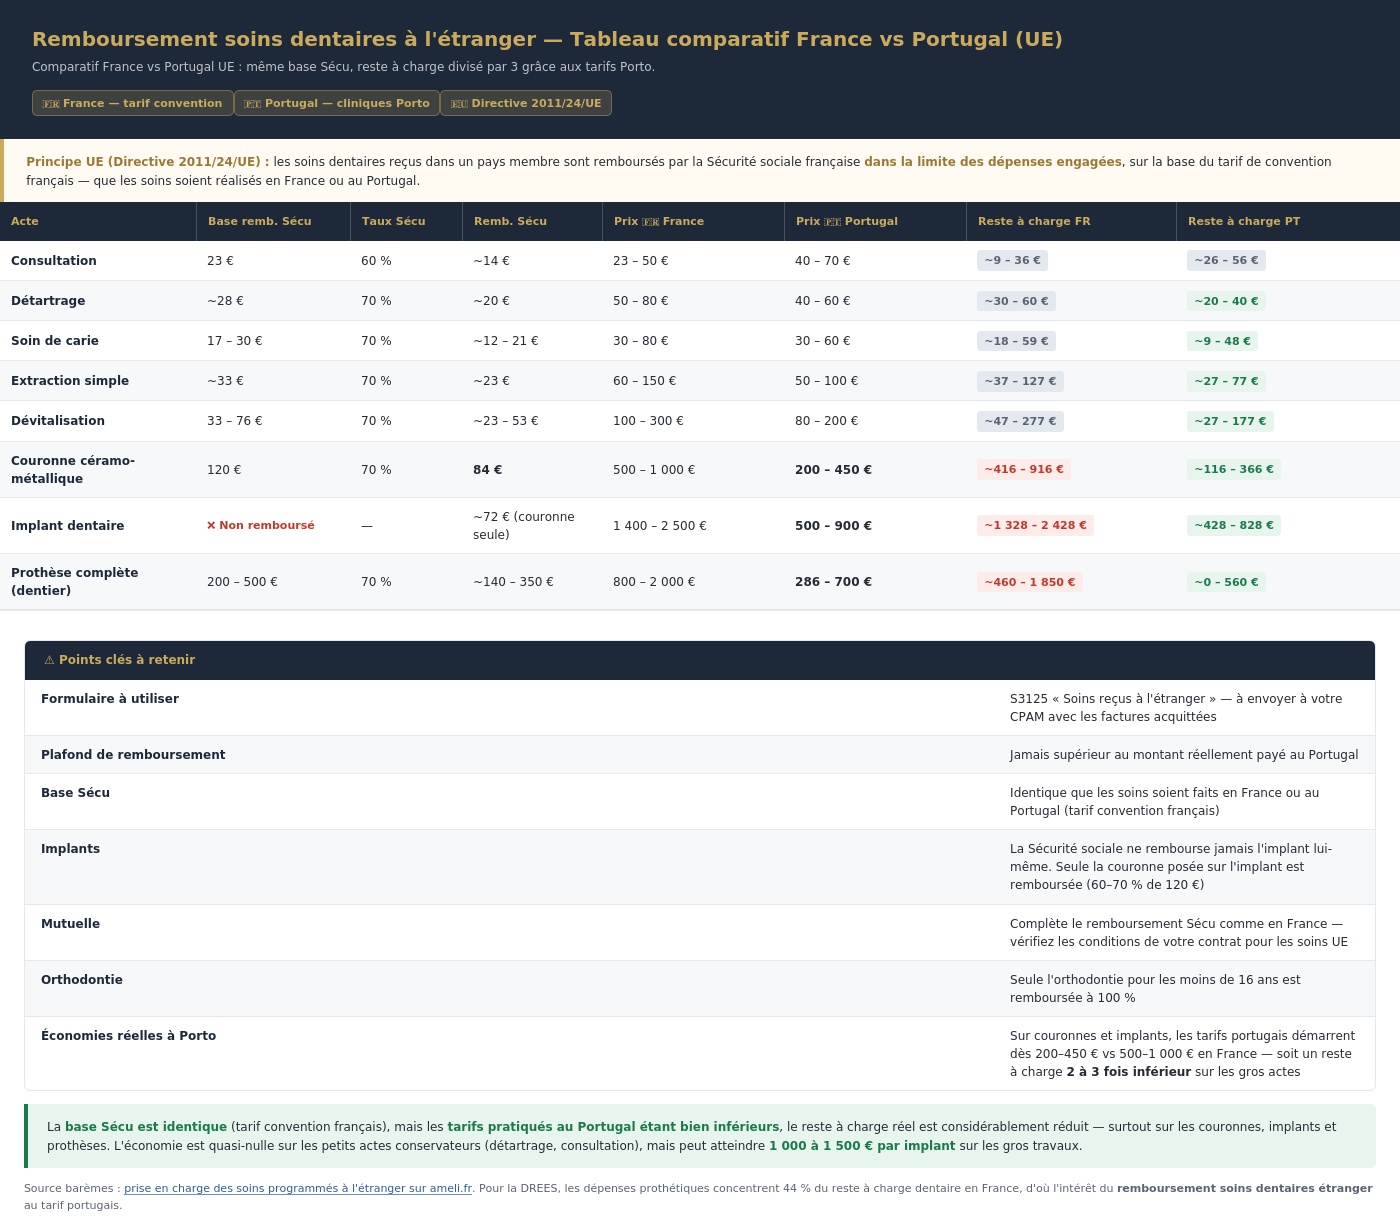Viewport: 1400px width, 1230px height.
Task: Select the 'Détartrage' row label
Action: (x=48, y=301)
